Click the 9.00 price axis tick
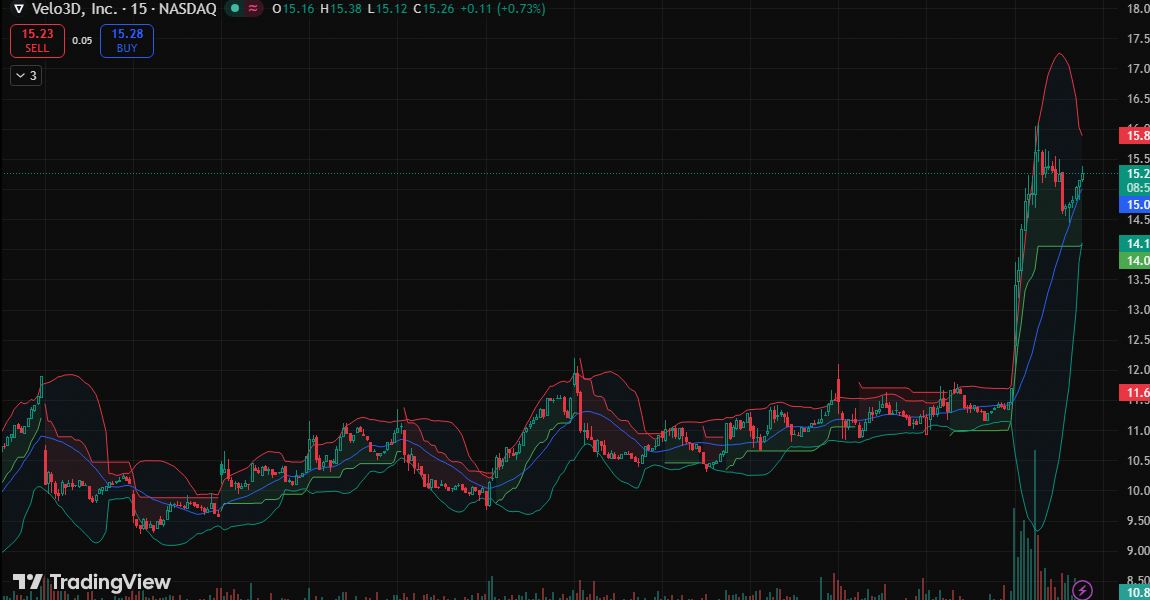This screenshot has width=1150, height=600. [1138, 551]
